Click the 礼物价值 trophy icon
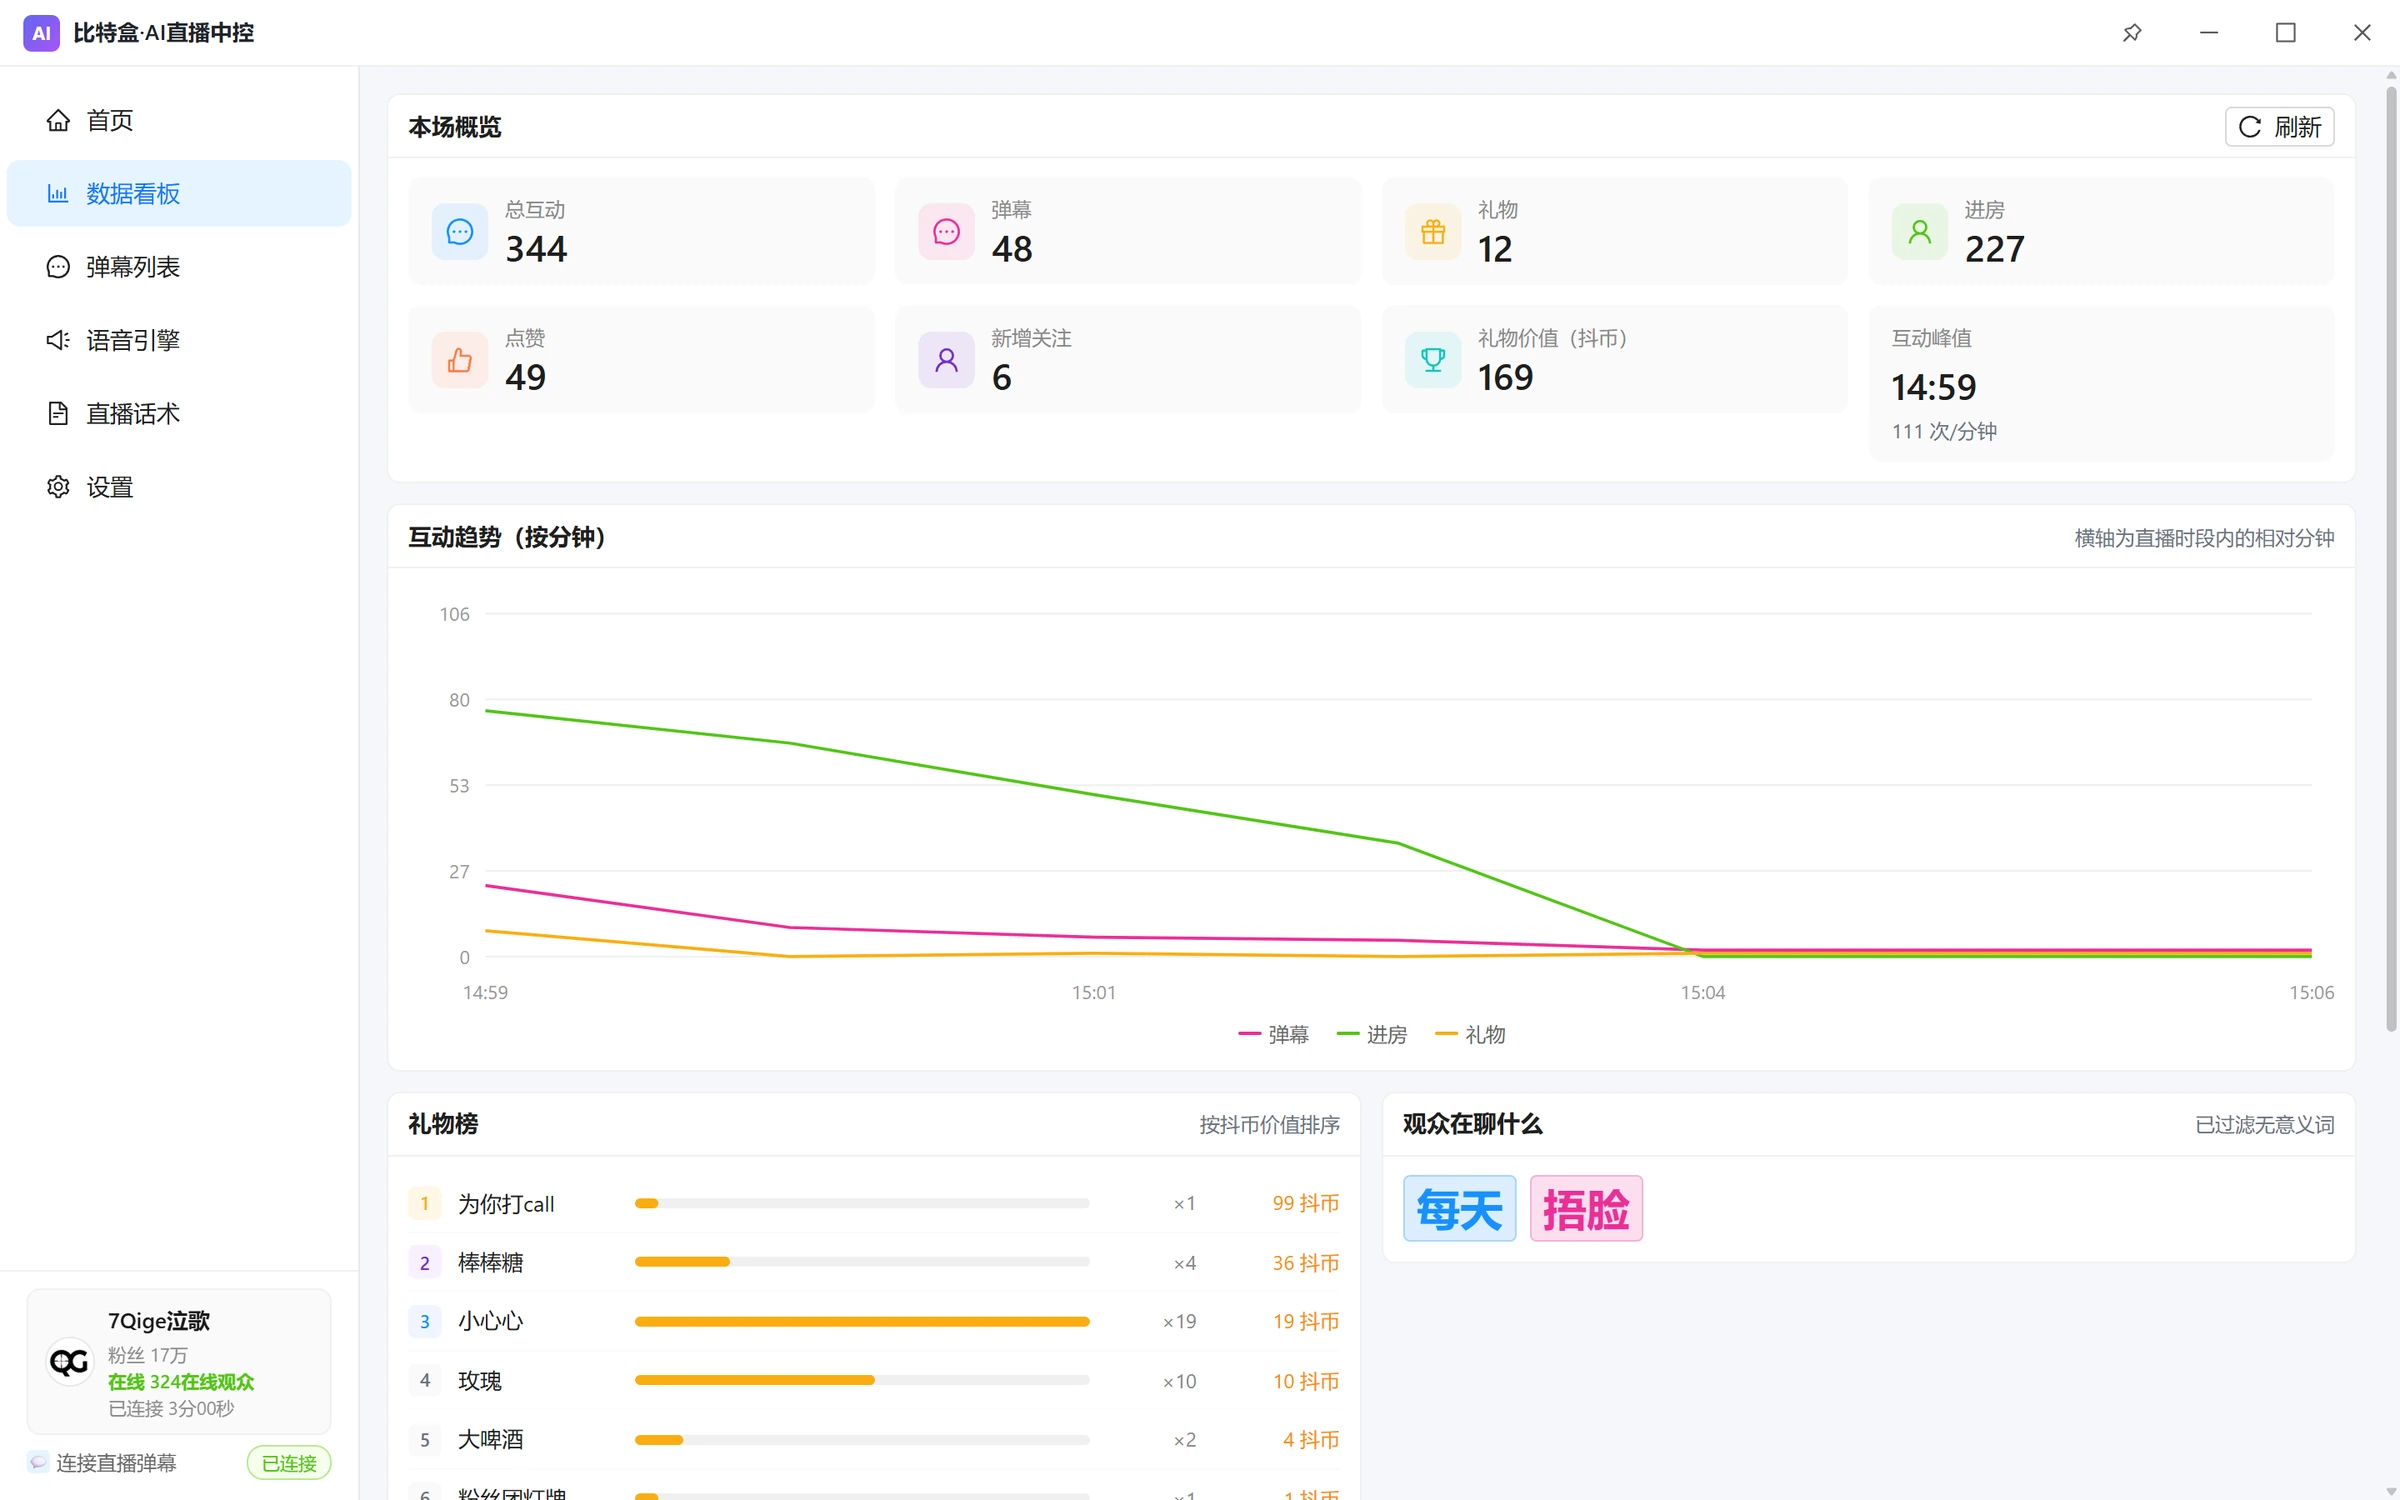Viewport: 2400px width, 1500px height. (x=1432, y=360)
